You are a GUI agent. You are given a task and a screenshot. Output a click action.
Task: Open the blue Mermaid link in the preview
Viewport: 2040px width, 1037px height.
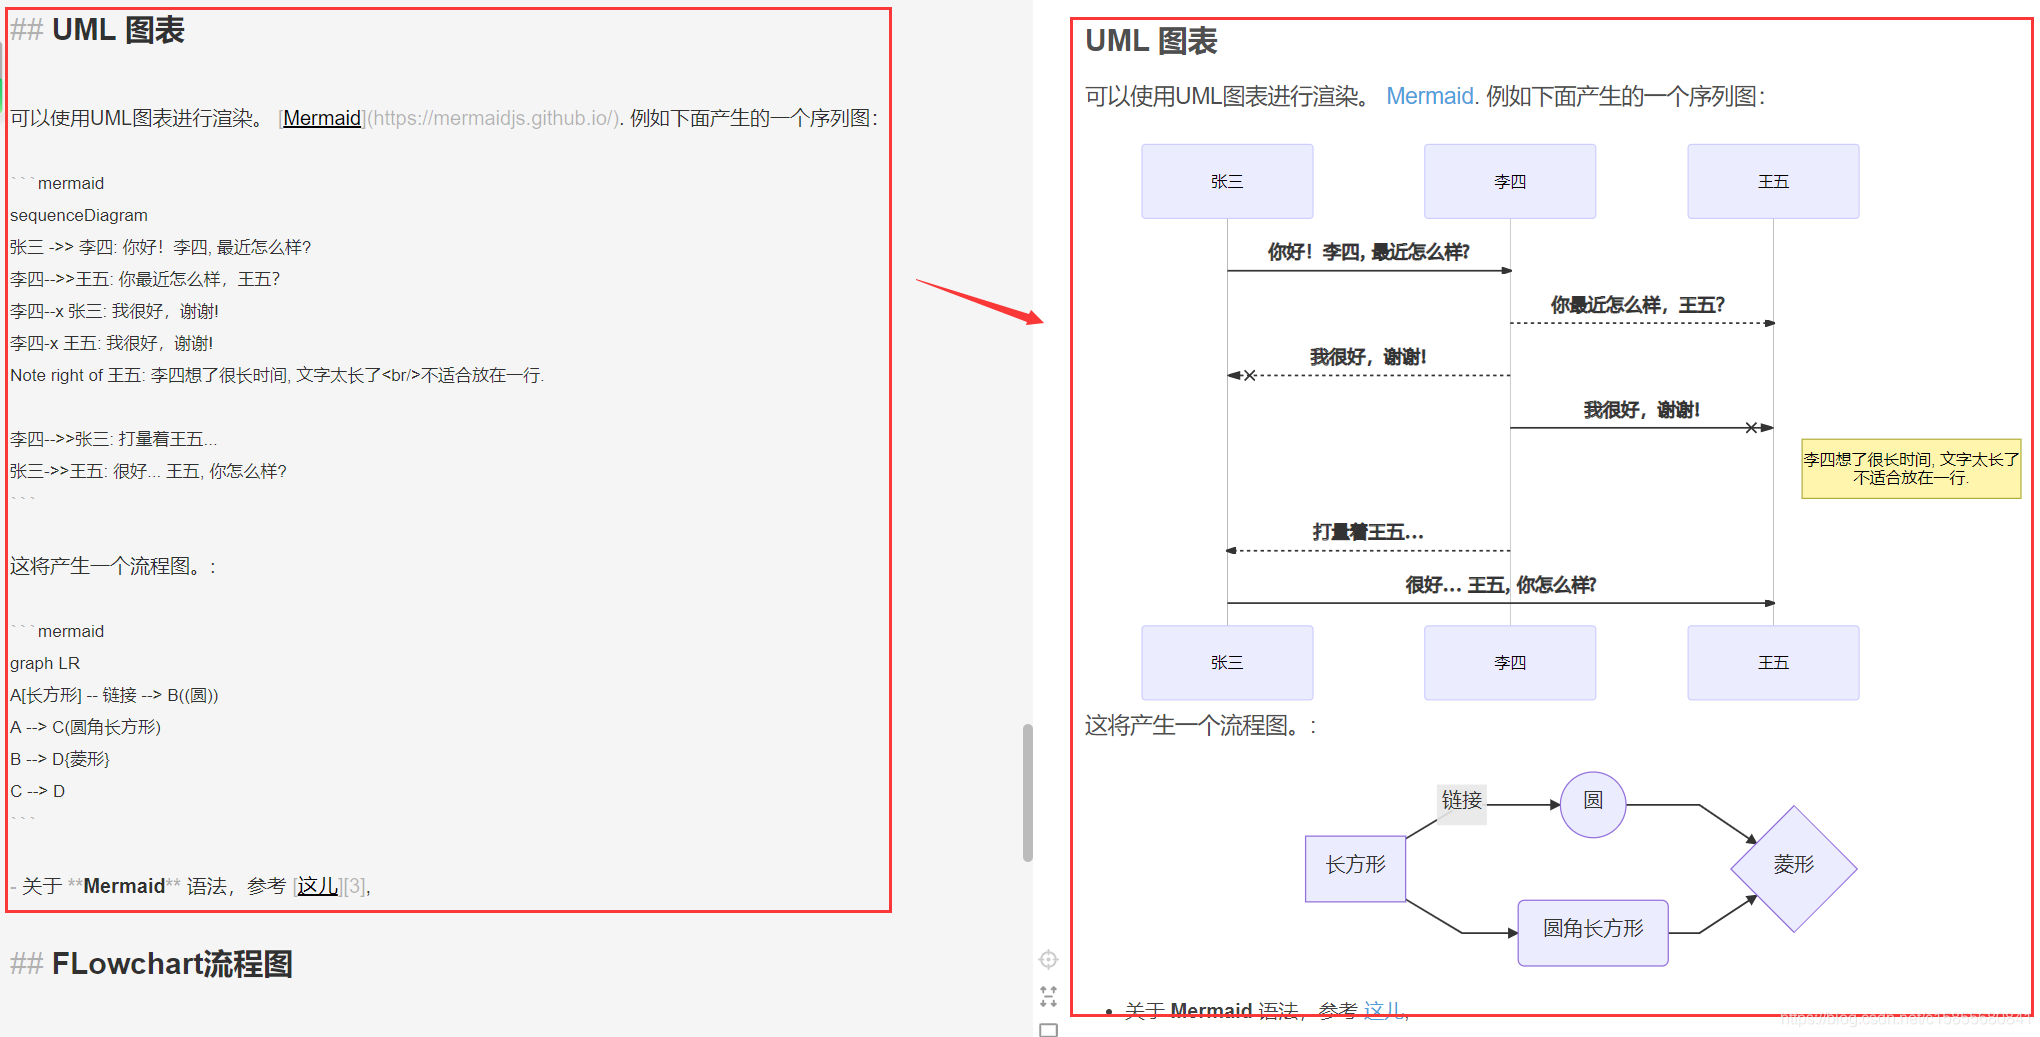coord(1430,96)
